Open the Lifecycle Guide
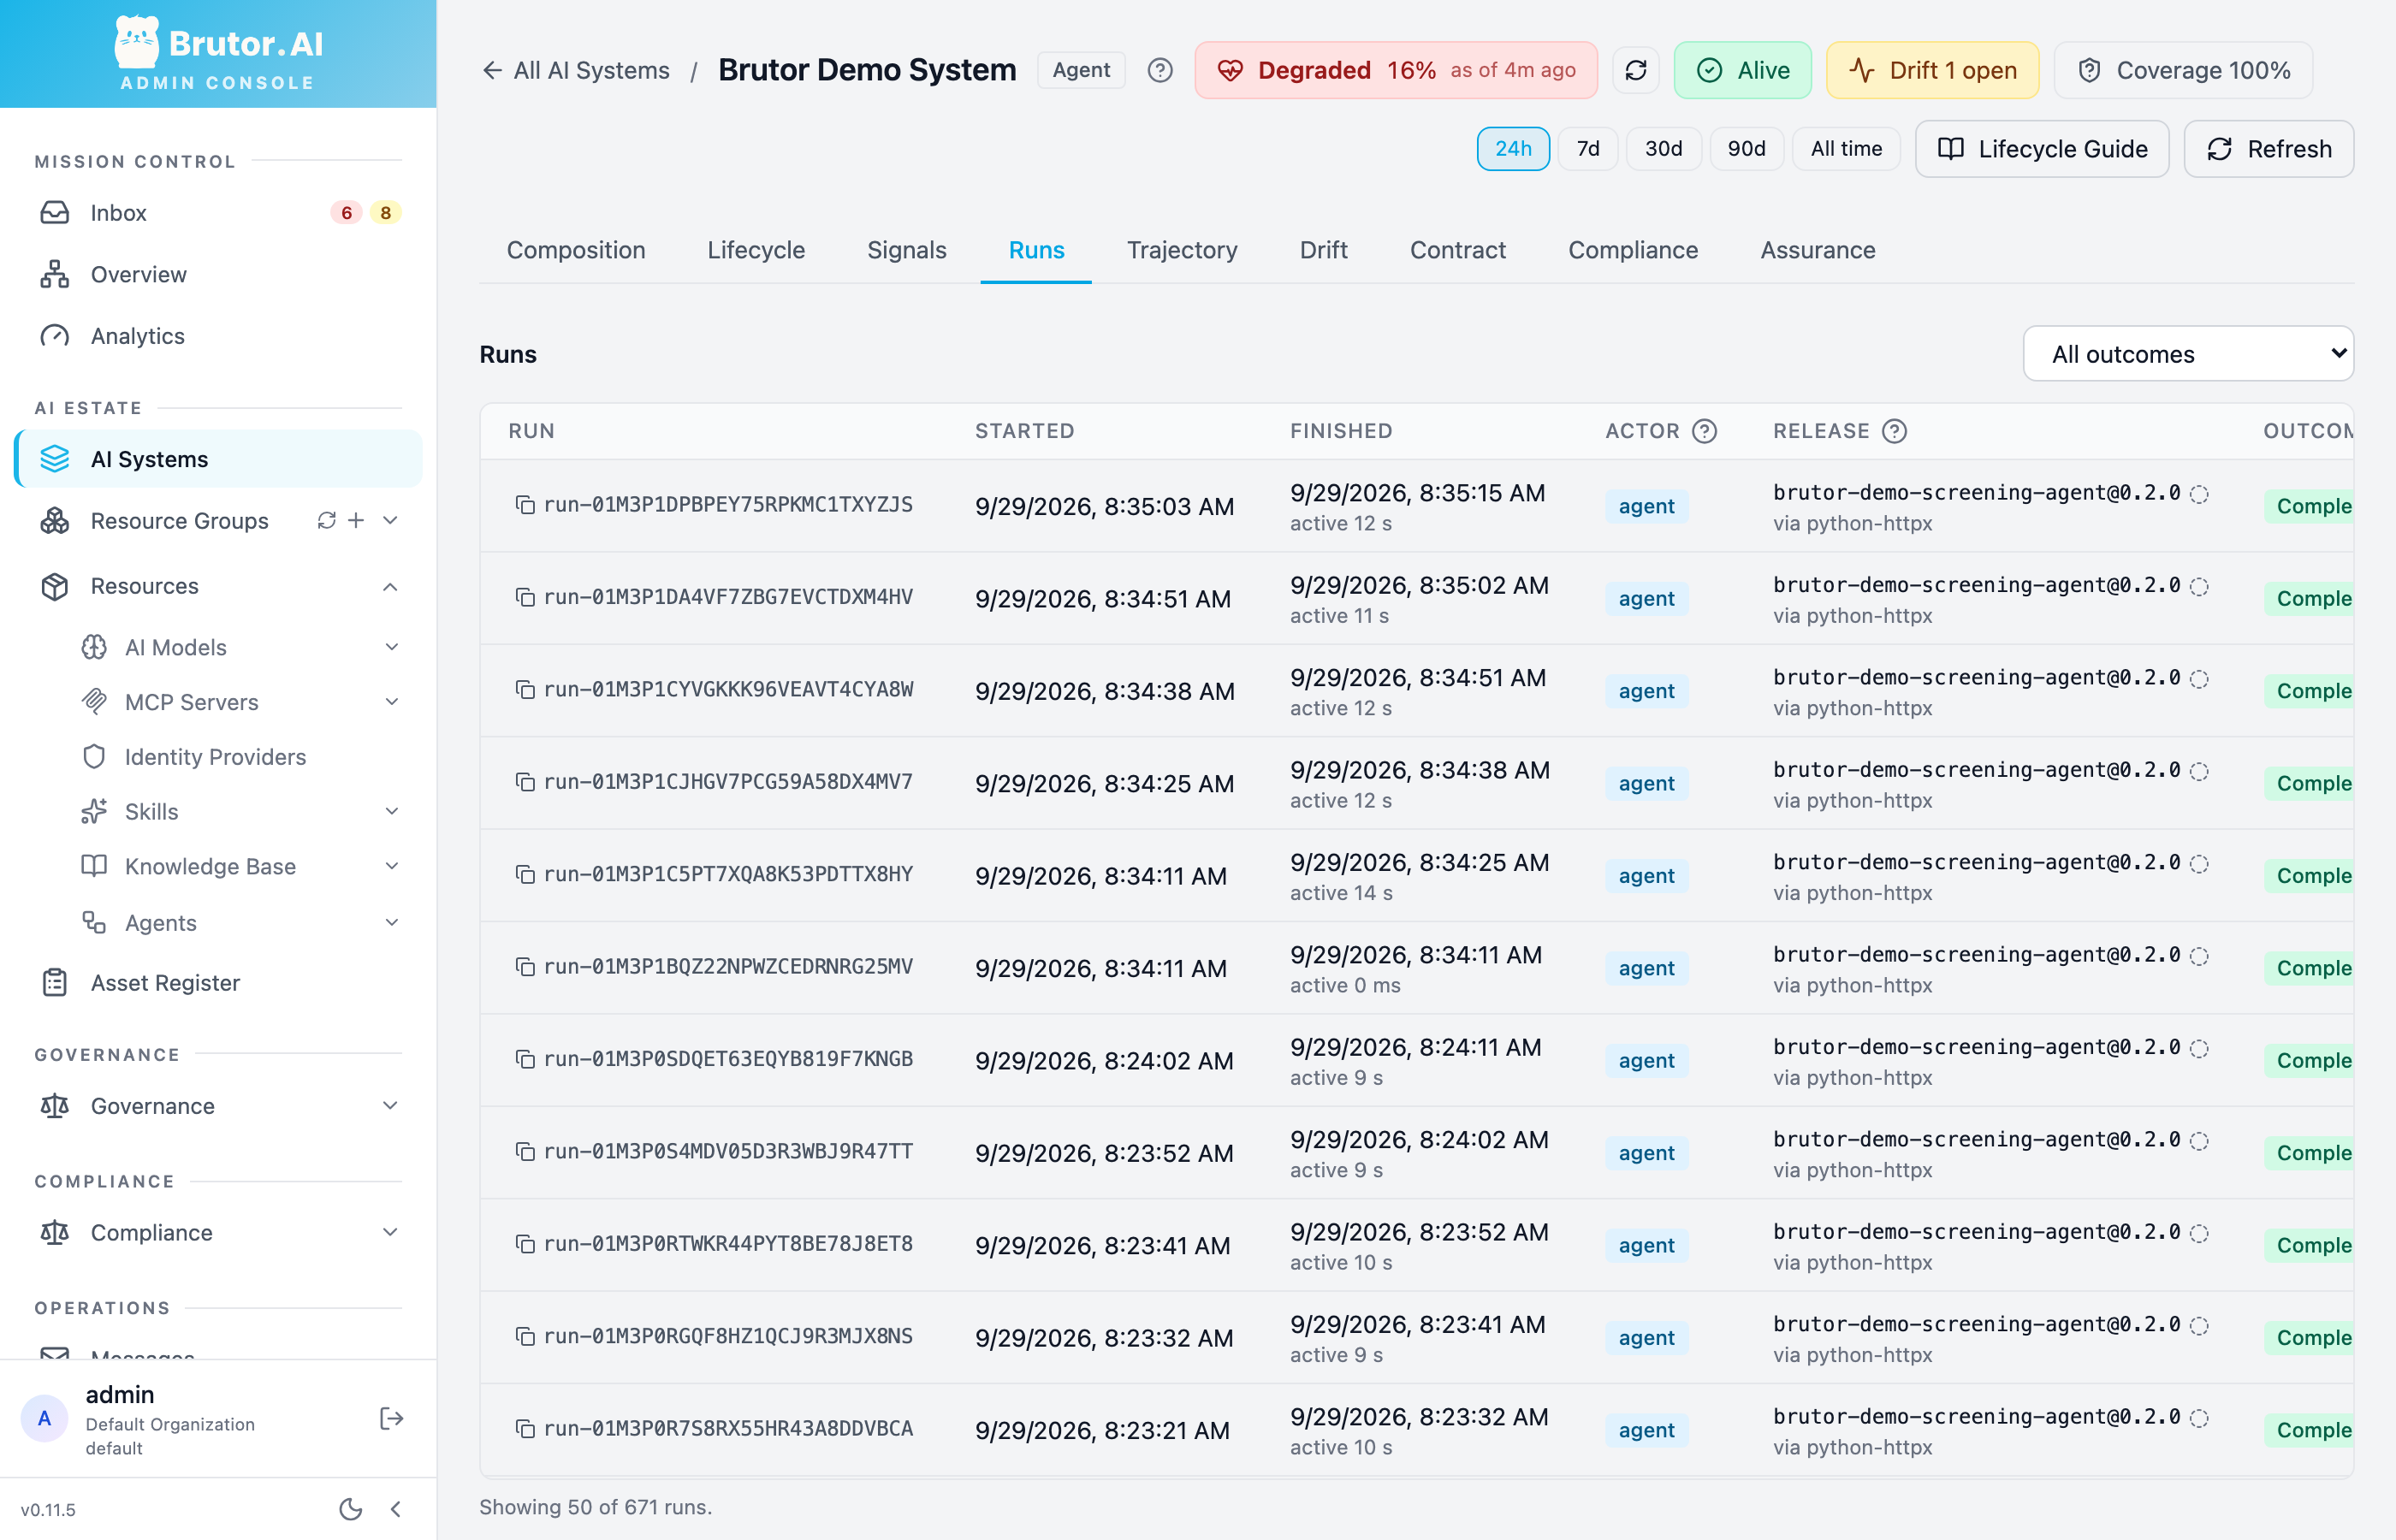The width and height of the screenshot is (2396, 1540). [x=2042, y=149]
